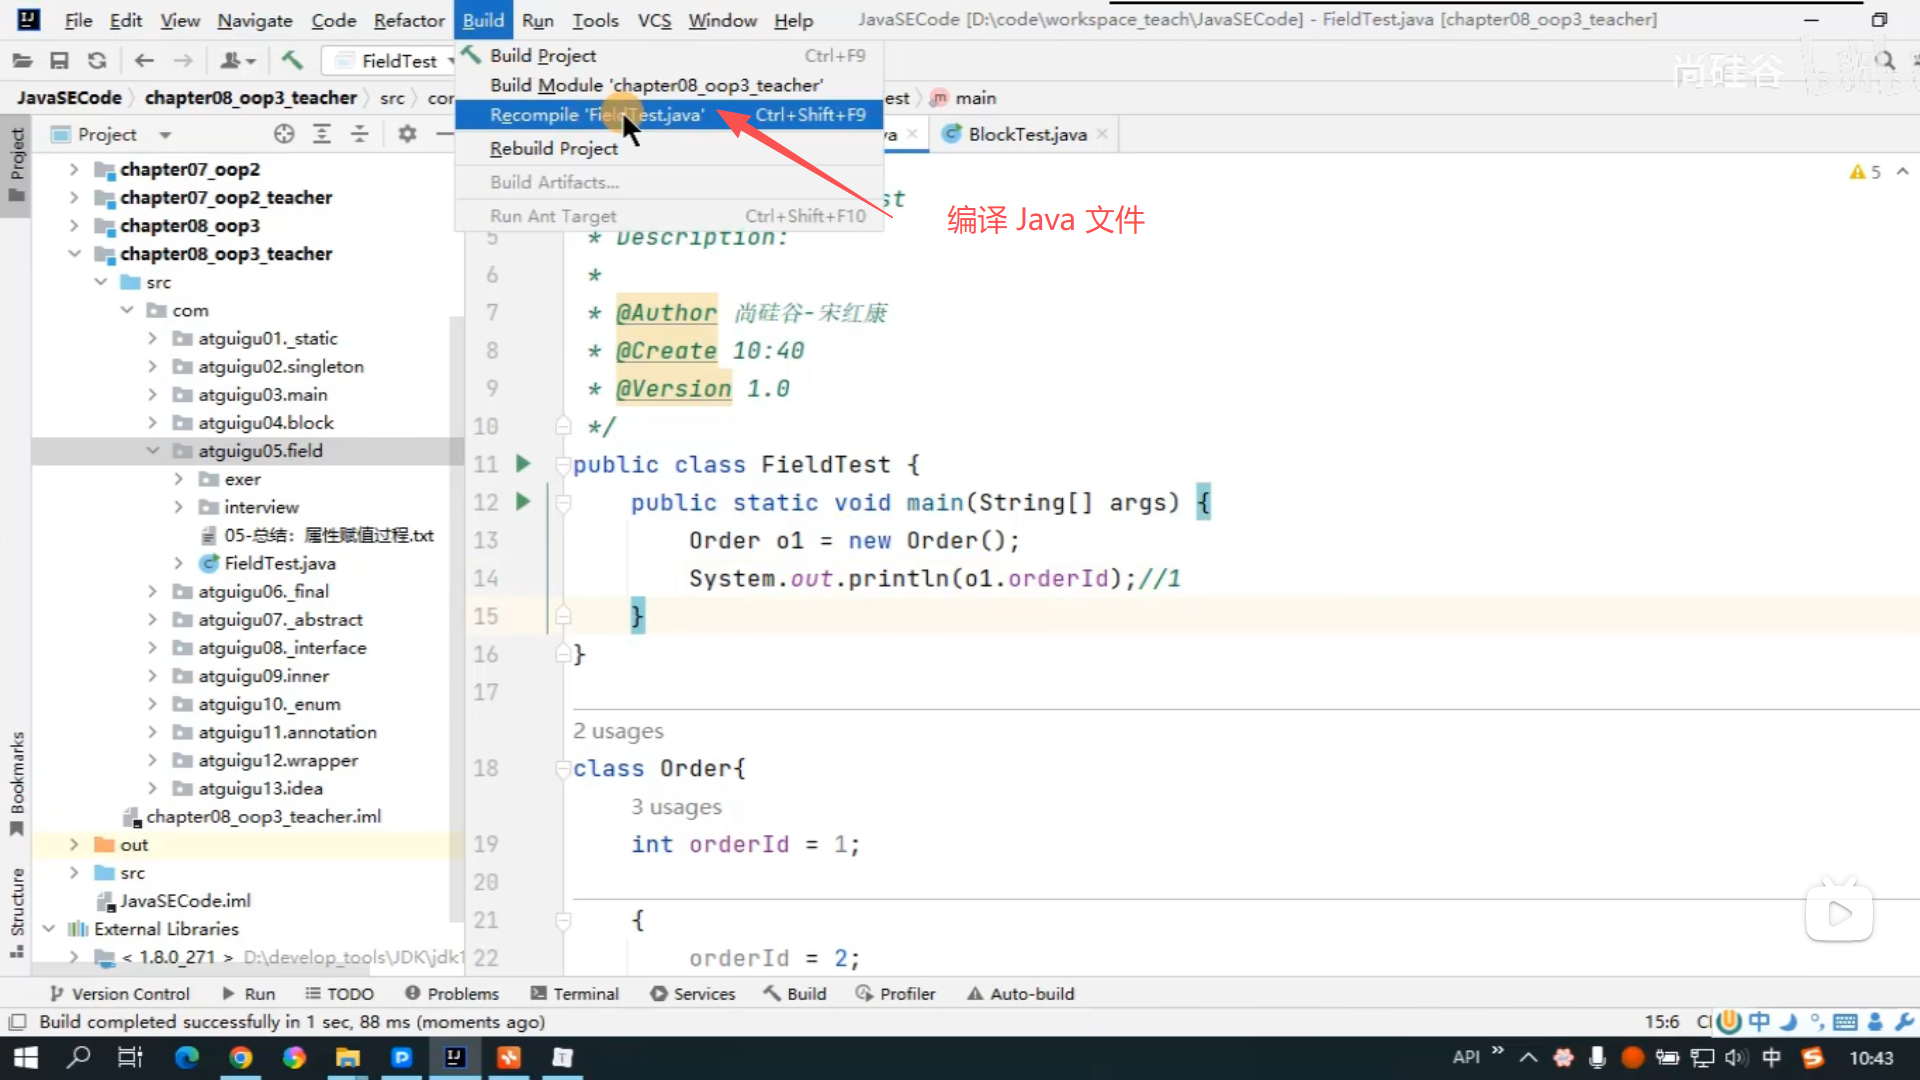Select Rebuild Project menu entry

tap(554, 148)
